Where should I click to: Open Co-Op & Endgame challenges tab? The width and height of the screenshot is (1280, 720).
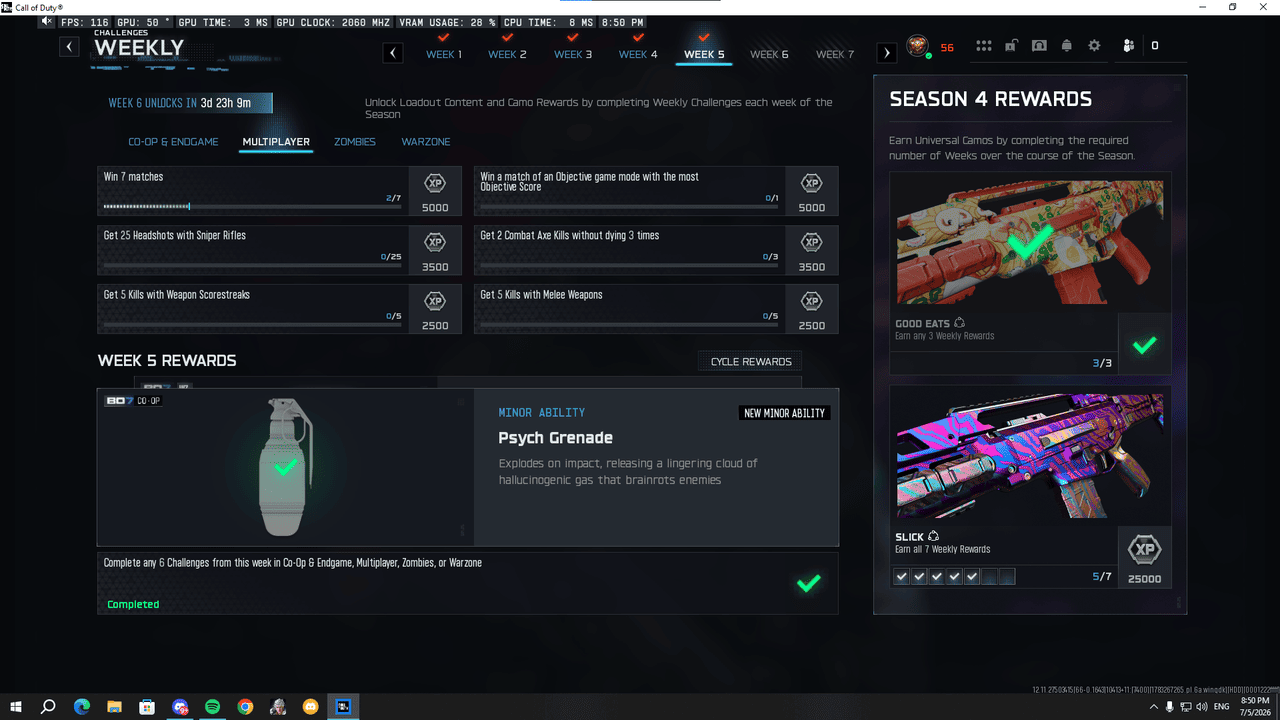tap(173, 142)
